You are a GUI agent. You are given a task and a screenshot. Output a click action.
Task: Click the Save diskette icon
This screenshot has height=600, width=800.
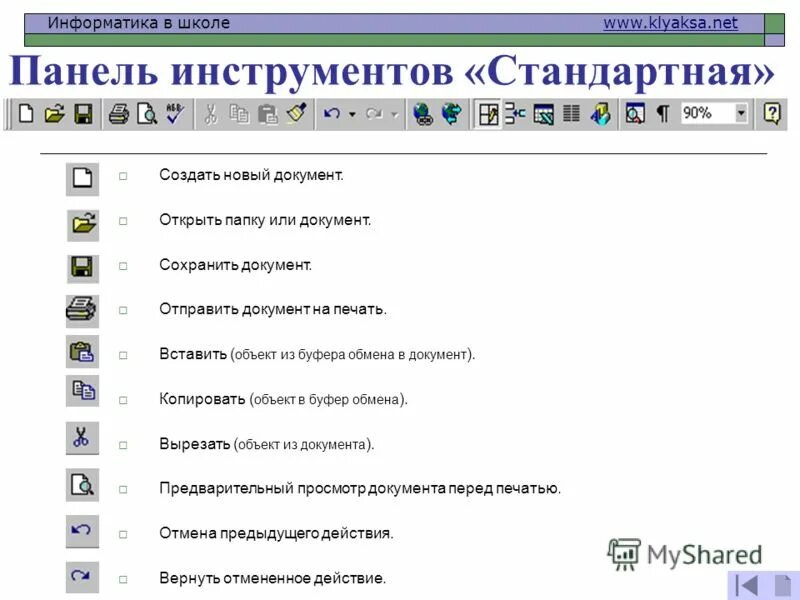pos(83,113)
